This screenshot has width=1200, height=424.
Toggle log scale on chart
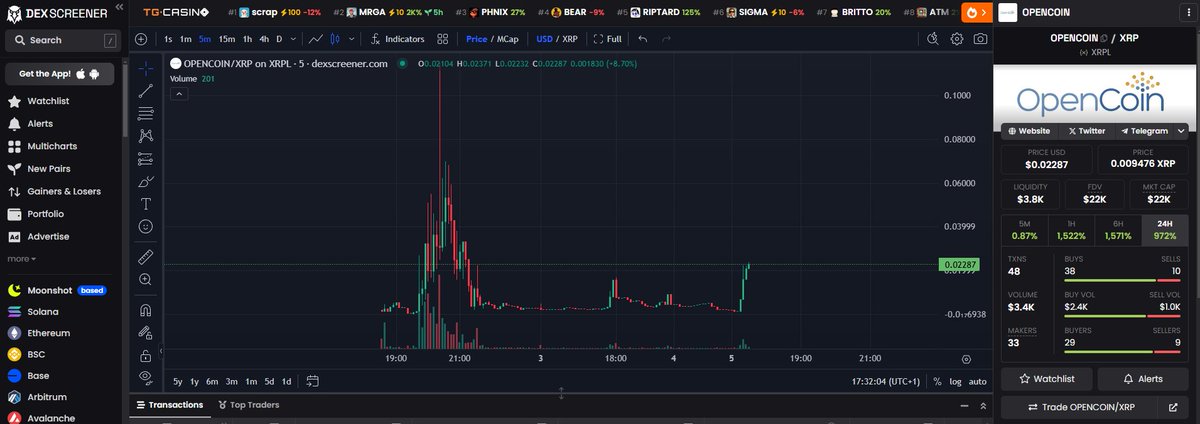coord(956,381)
